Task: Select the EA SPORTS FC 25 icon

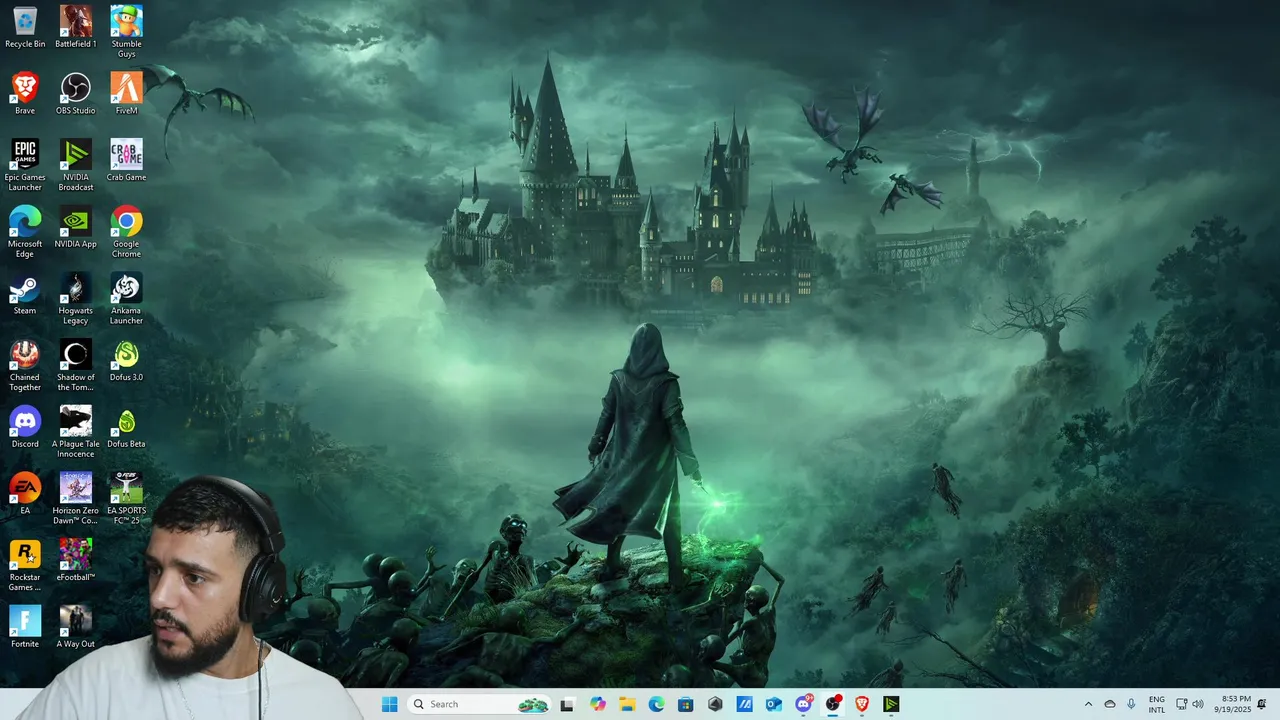Action: click(x=126, y=499)
